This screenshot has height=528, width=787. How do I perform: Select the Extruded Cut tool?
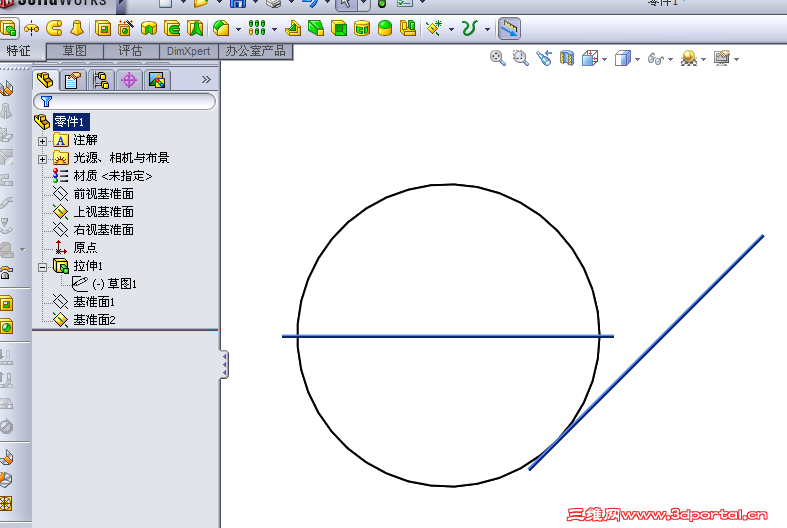pyautogui.click(x=103, y=28)
